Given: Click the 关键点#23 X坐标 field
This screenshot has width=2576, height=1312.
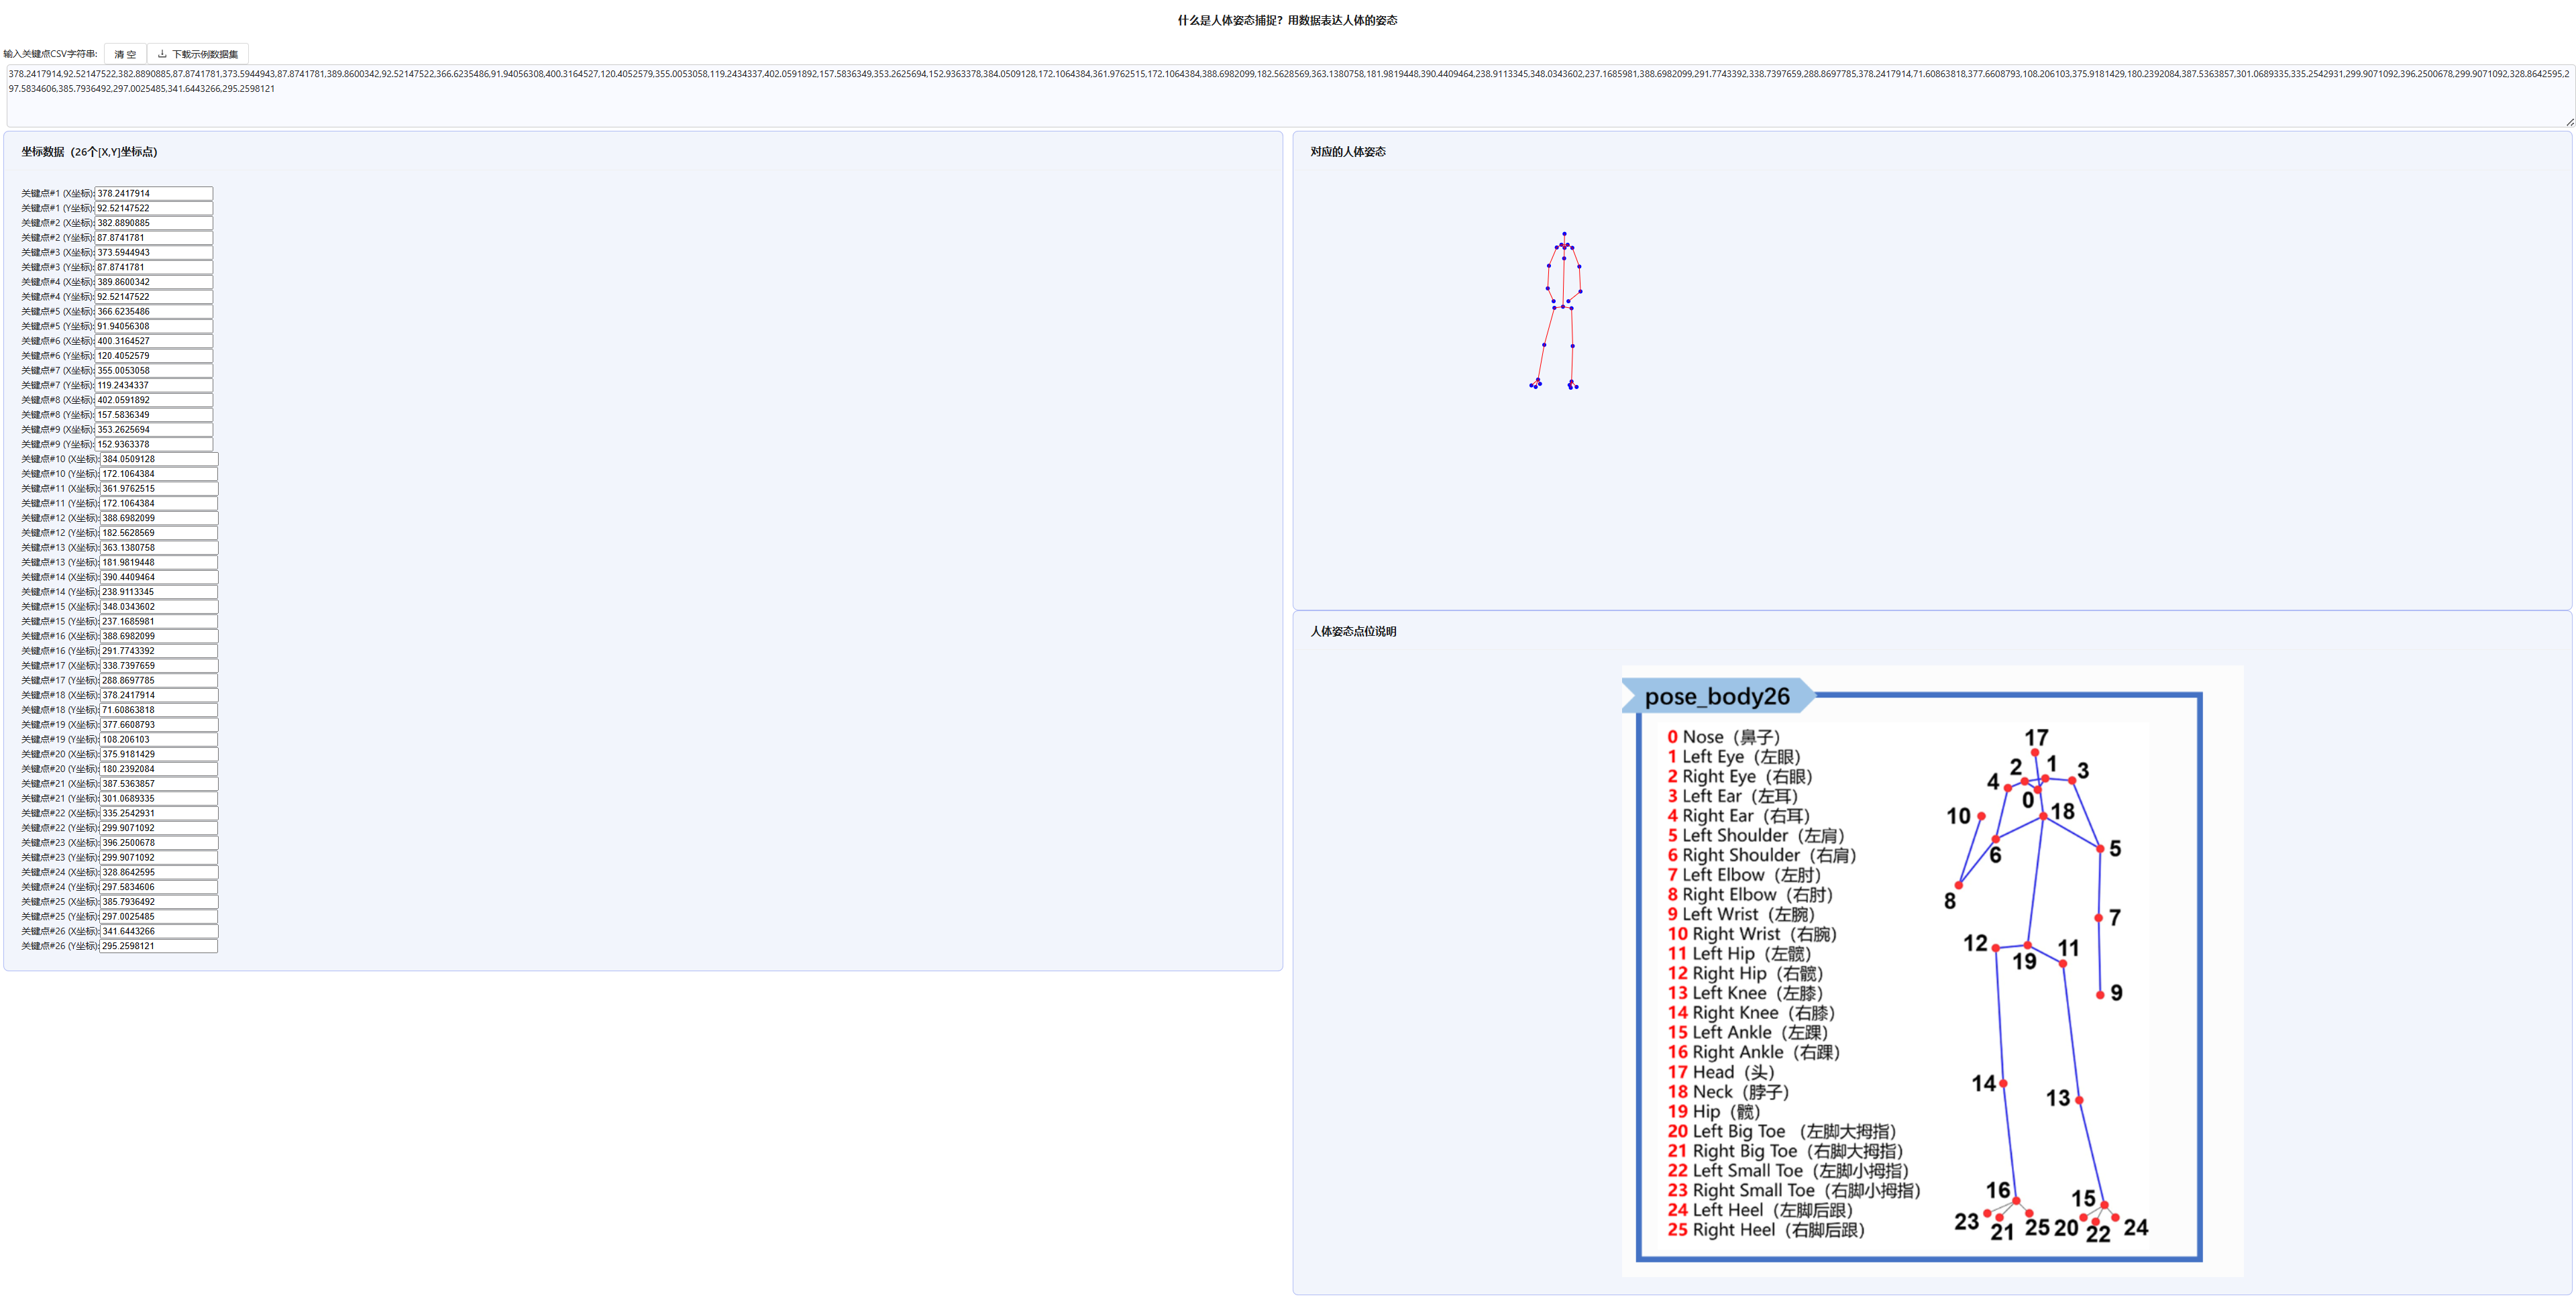Looking at the screenshot, I should coord(158,843).
